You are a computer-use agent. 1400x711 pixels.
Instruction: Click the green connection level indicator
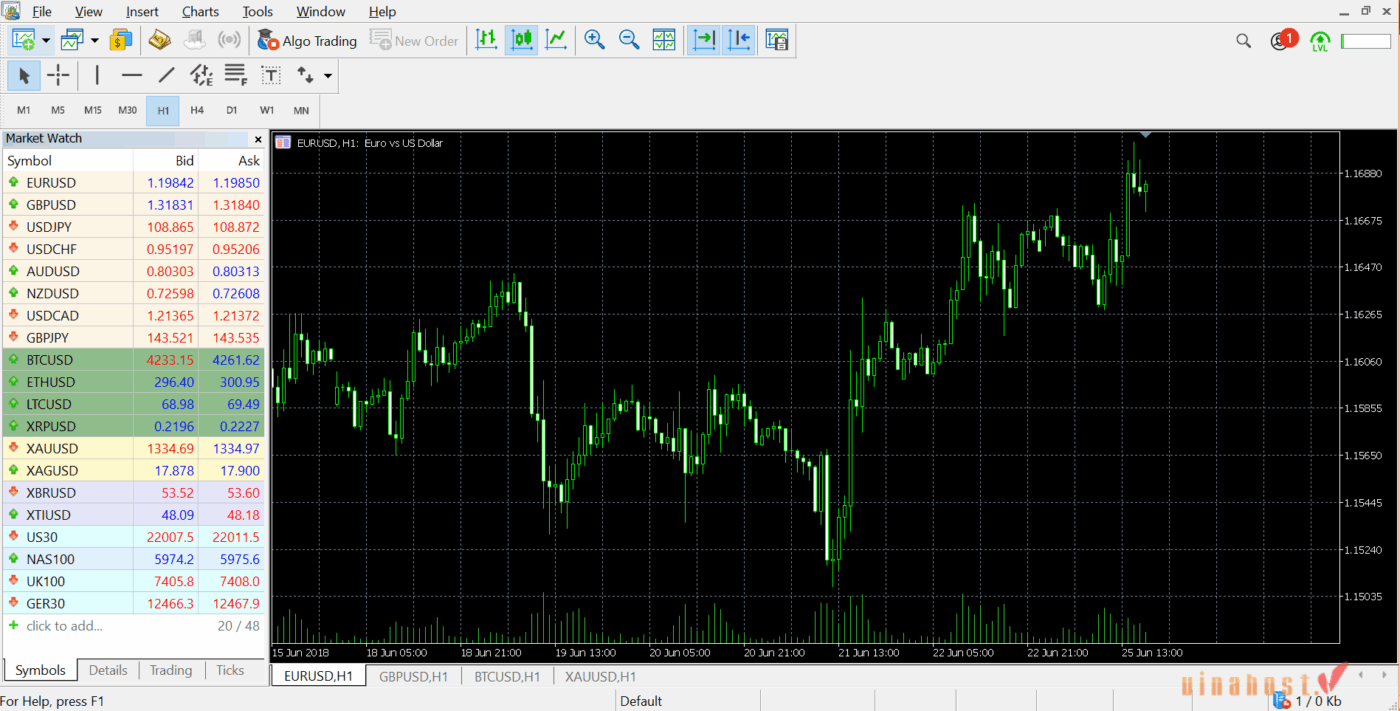pos(1320,41)
